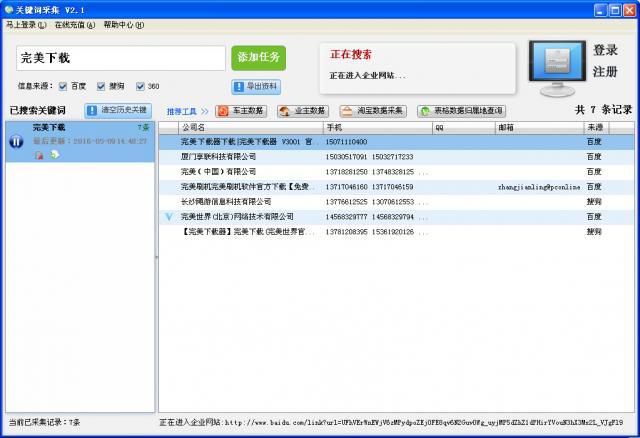
Task: Select the 长沙网游信息科技有限公司 row
Action: click(397, 202)
